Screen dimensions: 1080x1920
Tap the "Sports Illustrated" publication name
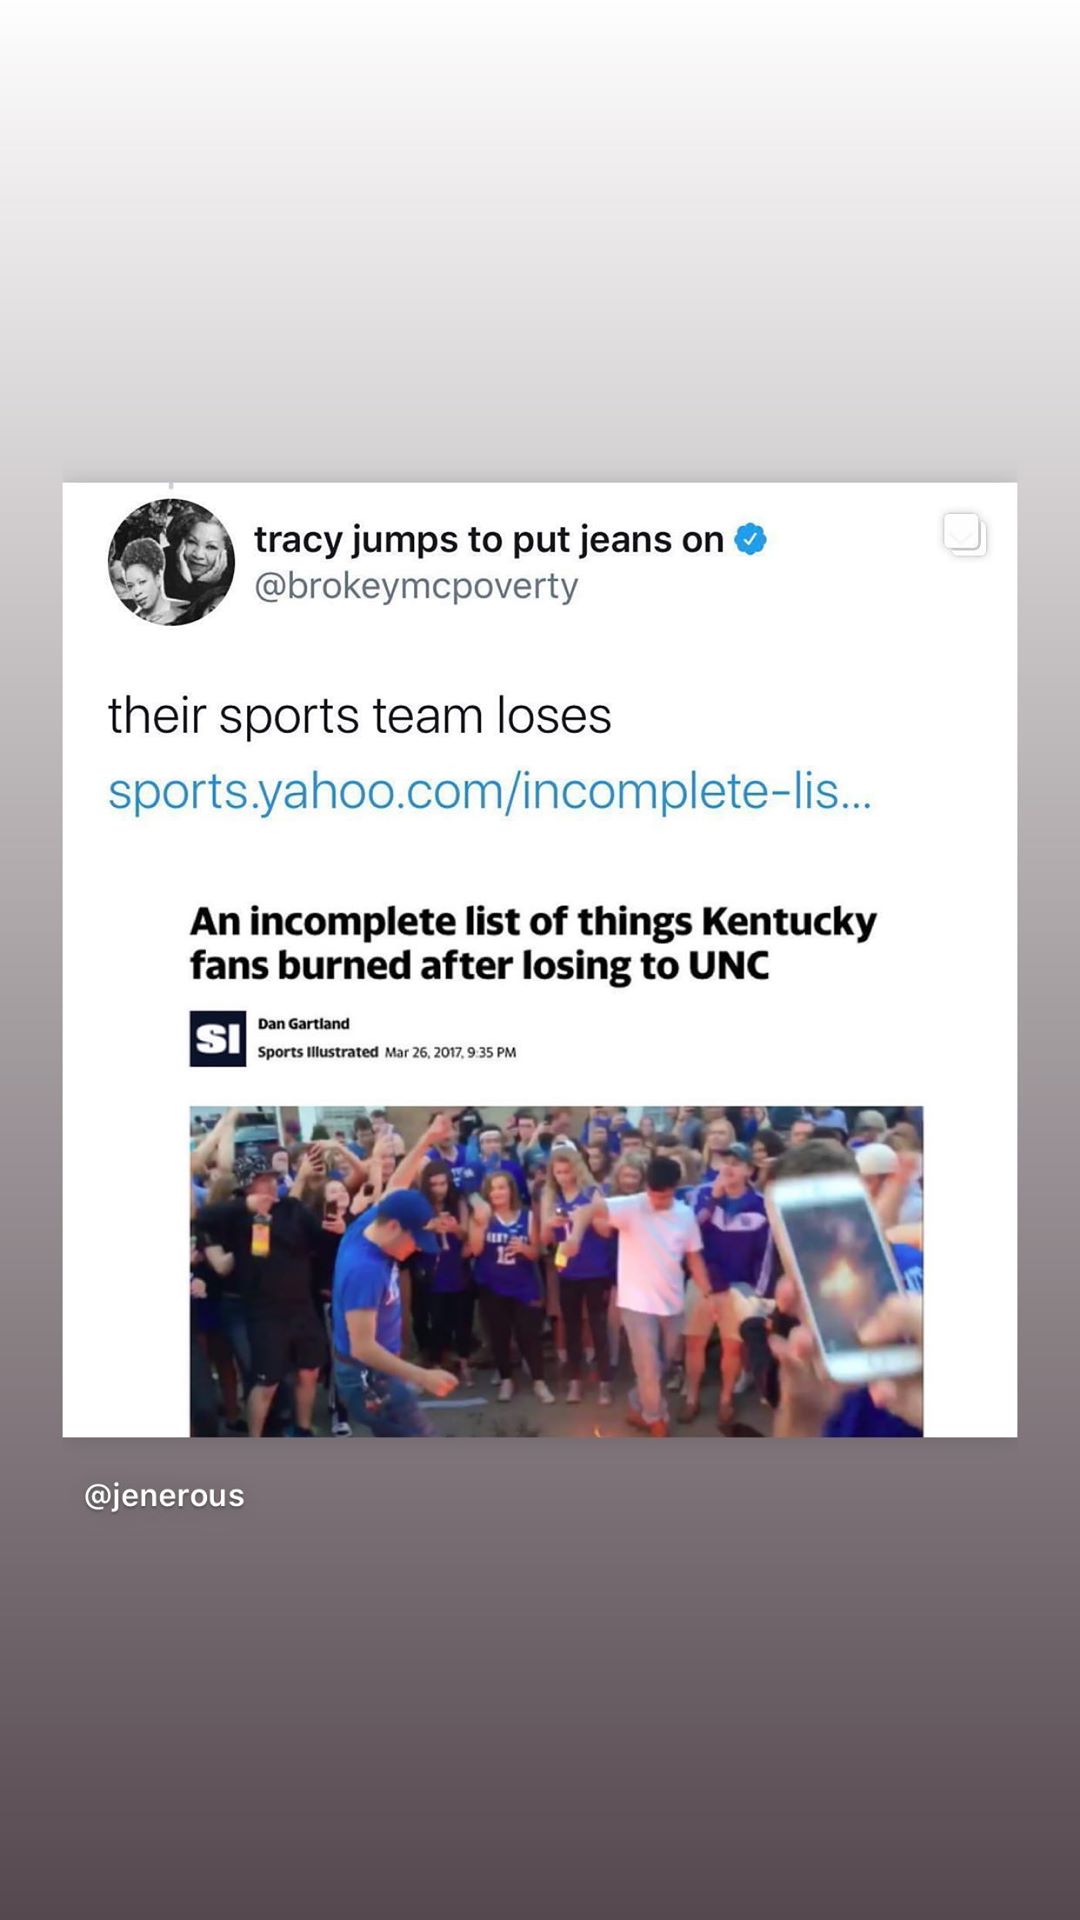[317, 1052]
